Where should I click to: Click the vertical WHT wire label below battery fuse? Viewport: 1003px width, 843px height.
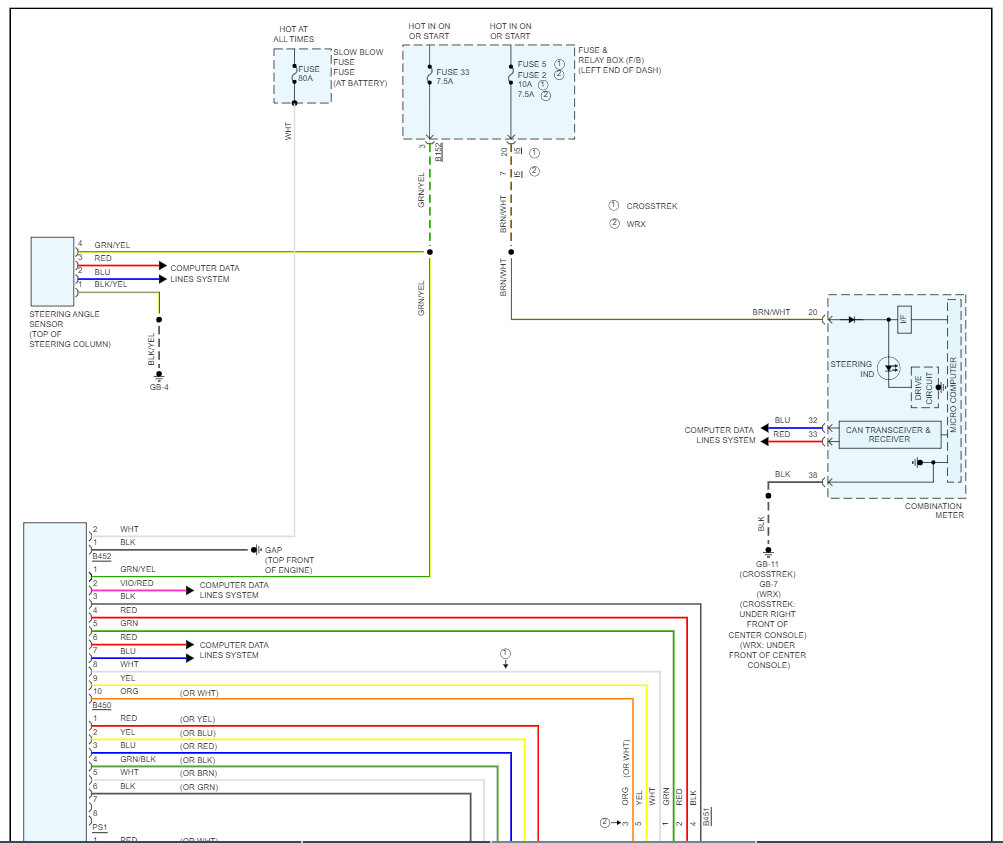click(288, 132)
